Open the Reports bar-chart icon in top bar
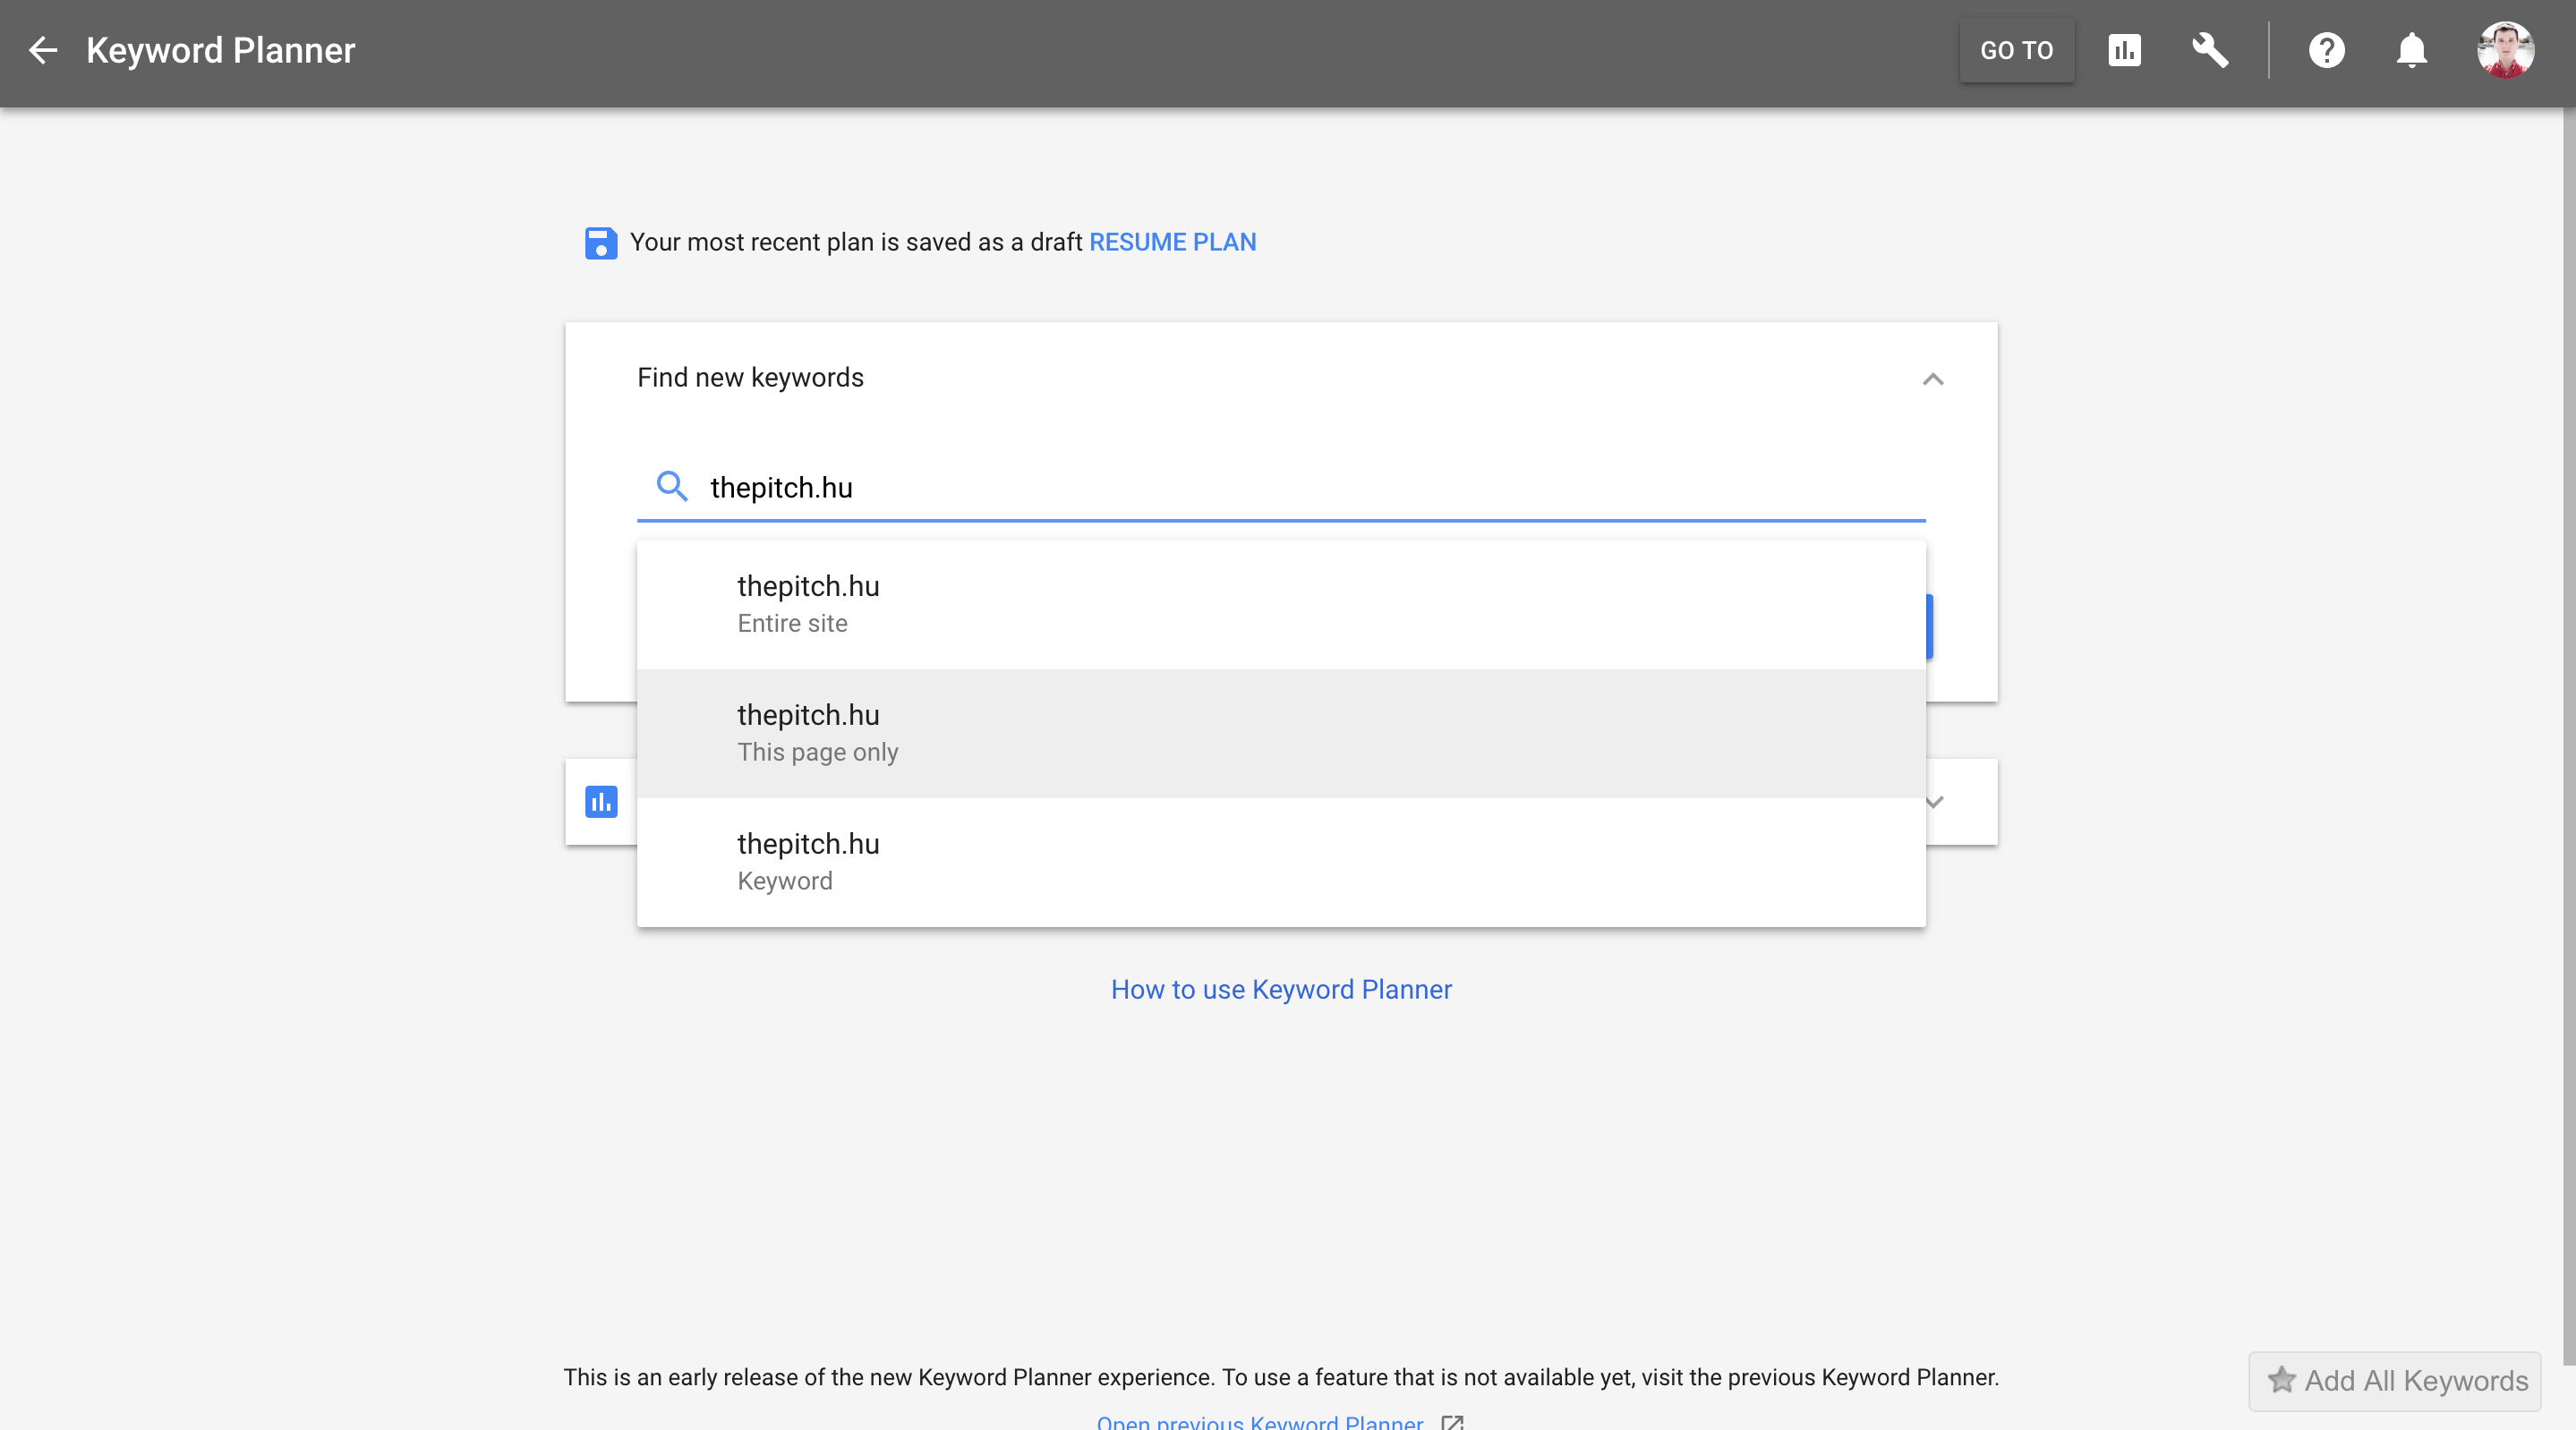Viewport: 2576px width, 1430px height. [2125, 50]
